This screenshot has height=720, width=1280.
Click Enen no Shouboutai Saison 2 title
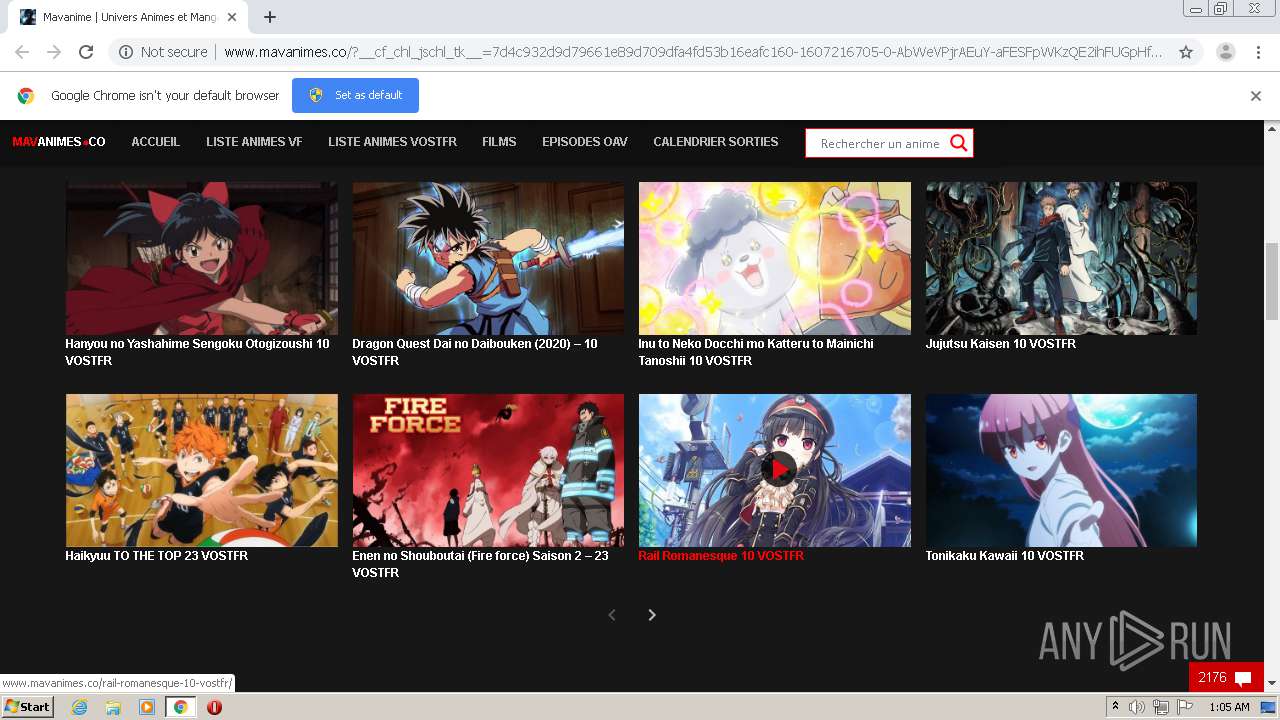[x=480, y=564]
